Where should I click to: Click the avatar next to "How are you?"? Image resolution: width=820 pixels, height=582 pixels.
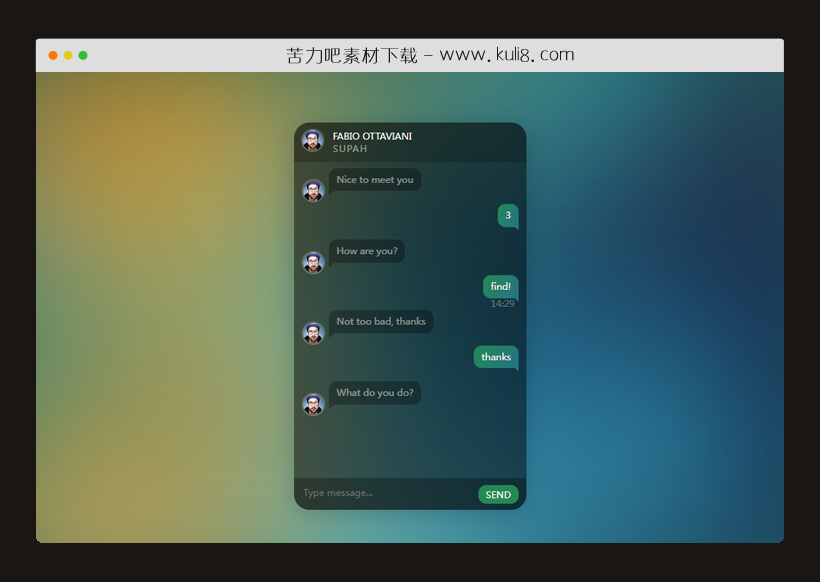coord(313,262)
